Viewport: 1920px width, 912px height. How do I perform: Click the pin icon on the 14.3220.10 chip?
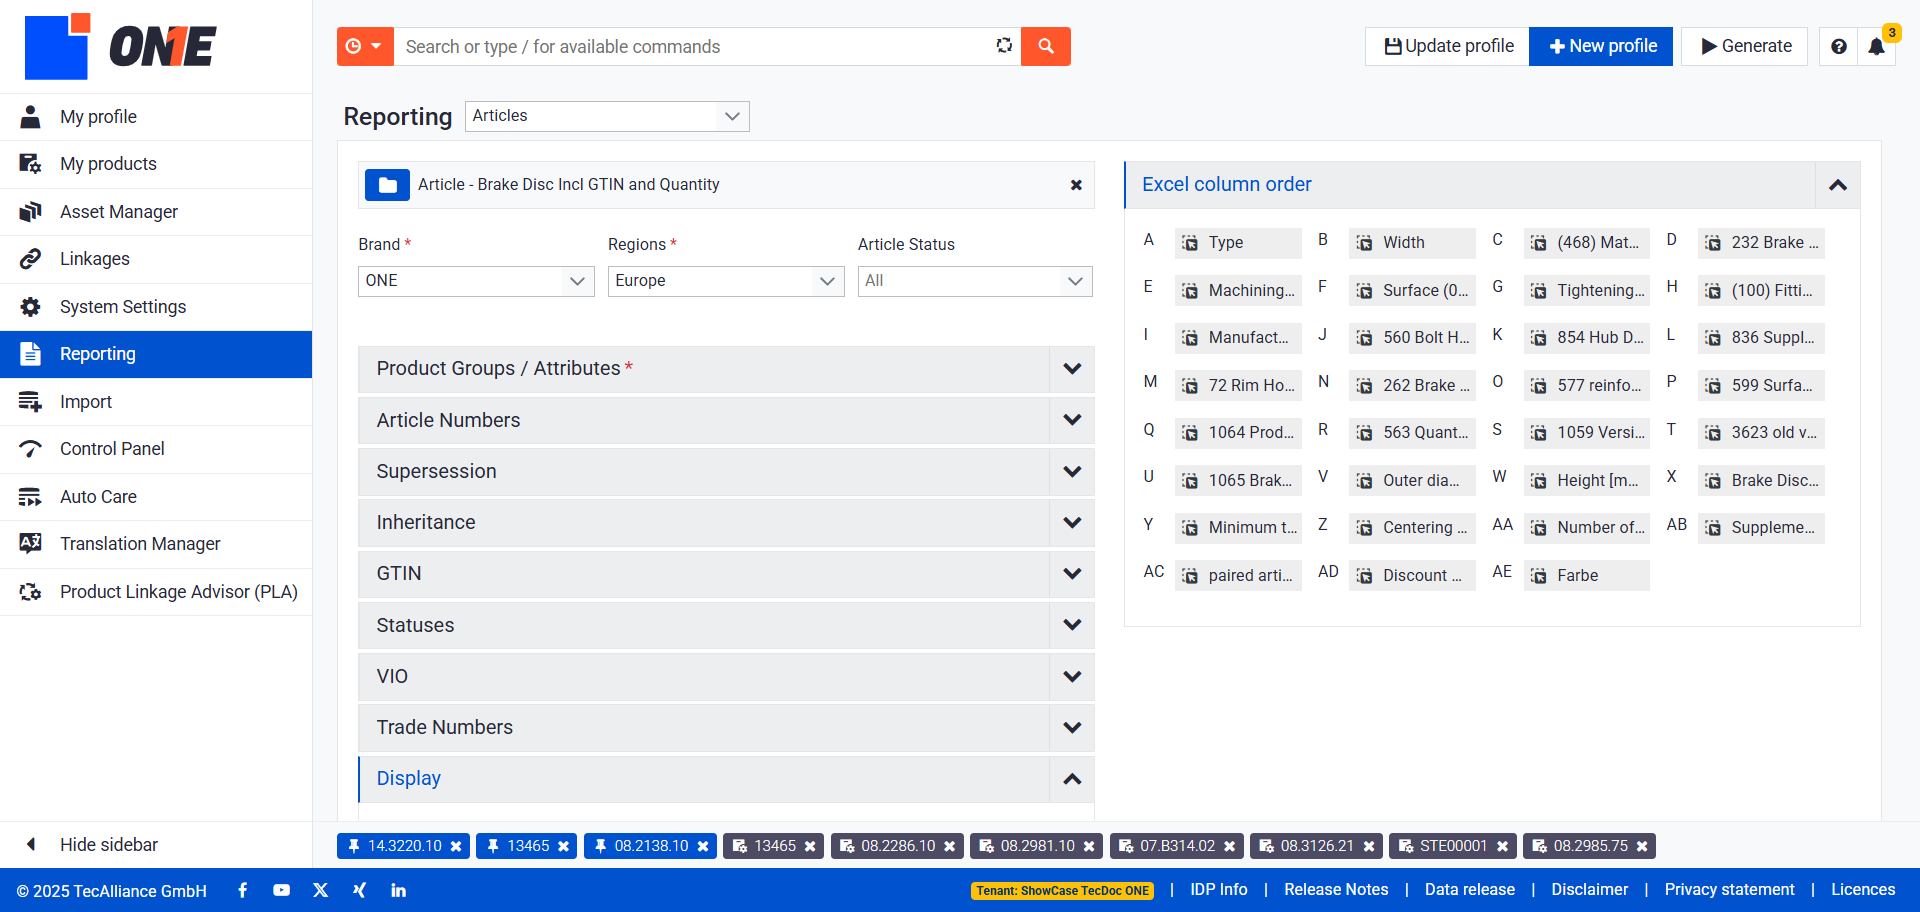tap(354, 846)
